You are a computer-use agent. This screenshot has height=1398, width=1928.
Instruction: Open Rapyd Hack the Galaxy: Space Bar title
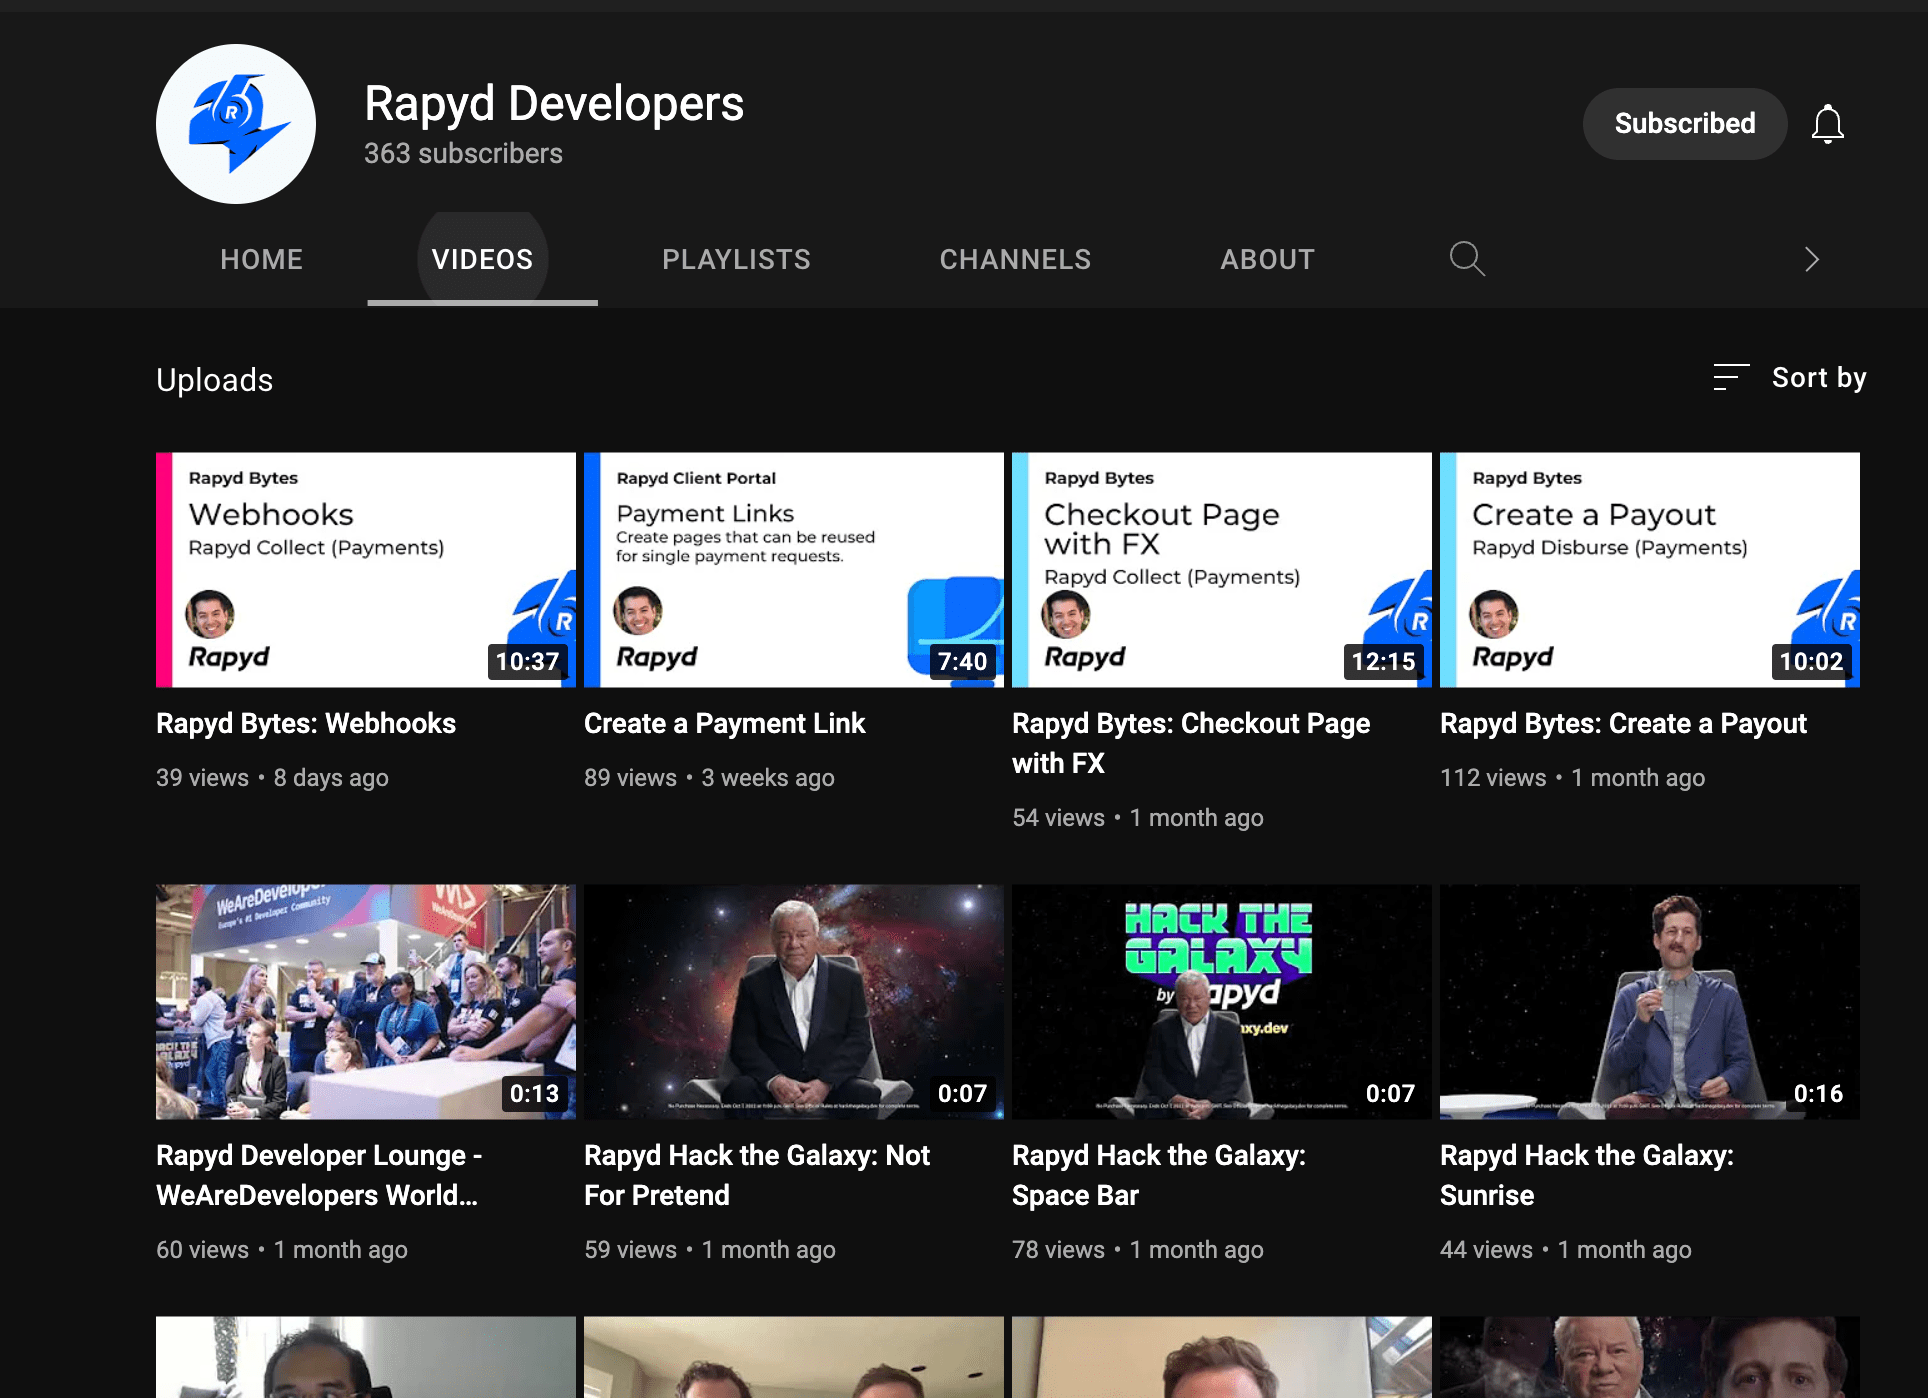click(x=1158, y=1175)
